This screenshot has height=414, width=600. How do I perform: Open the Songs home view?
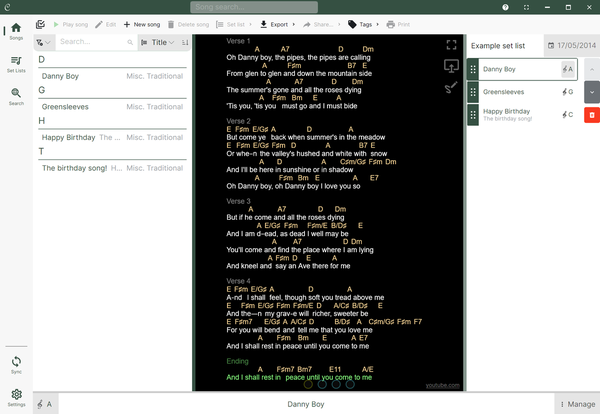click(16, 31)
